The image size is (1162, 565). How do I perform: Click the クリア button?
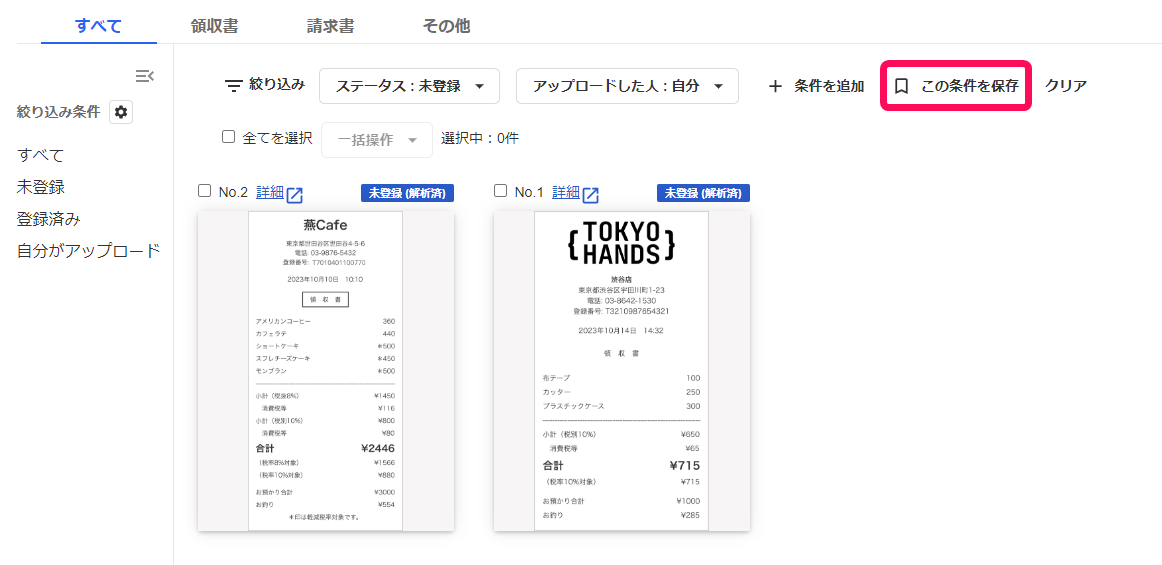[1065, 86]
